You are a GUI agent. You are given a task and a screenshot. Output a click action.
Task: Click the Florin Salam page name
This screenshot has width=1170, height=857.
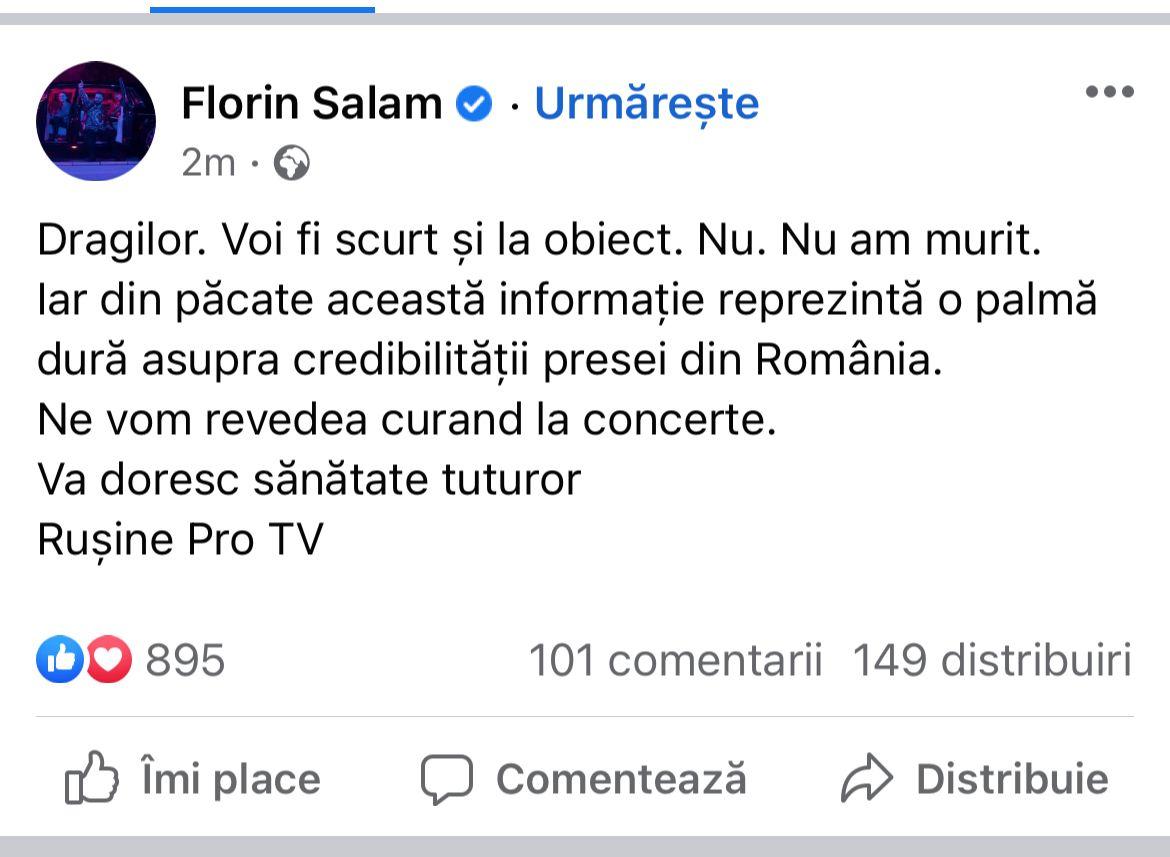pyautogui.click(x=311, y=103)
